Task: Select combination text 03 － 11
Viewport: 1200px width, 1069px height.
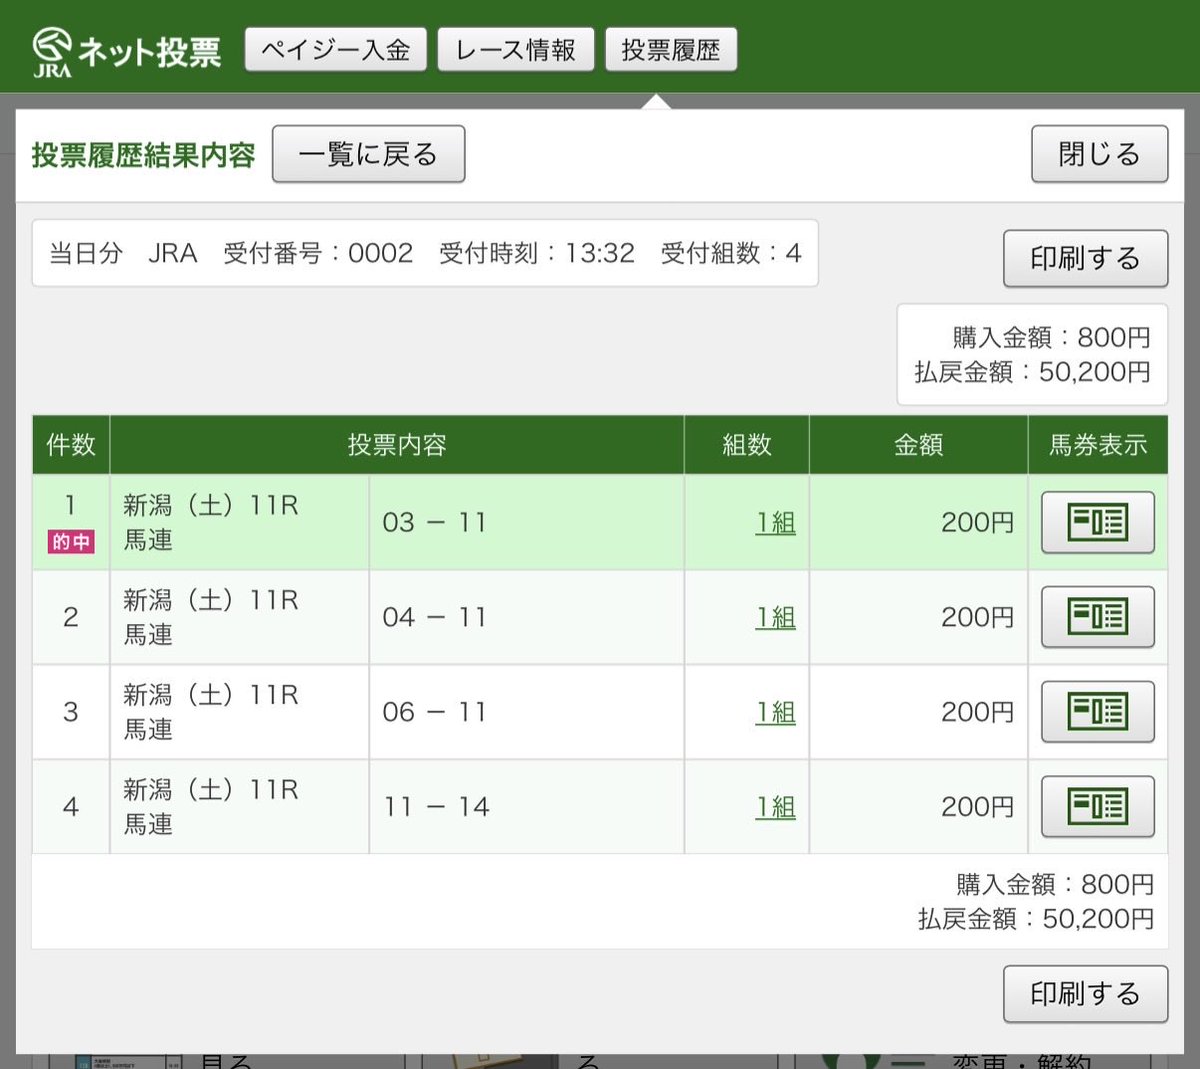Action: (x=435, y=522)
